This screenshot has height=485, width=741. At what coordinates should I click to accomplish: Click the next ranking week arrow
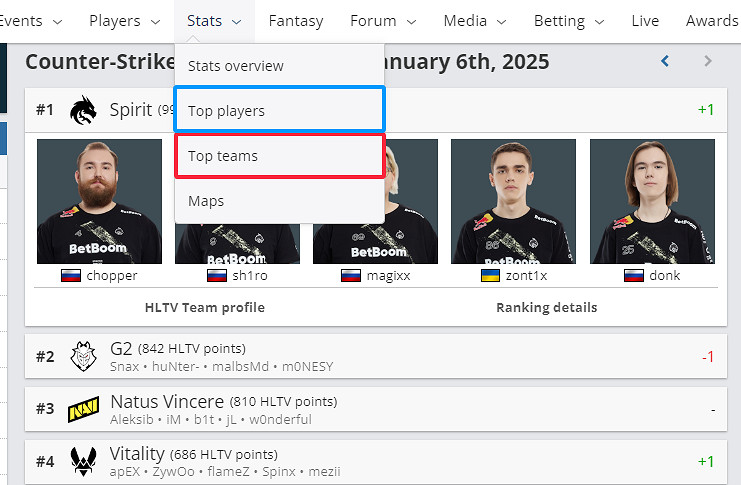click(x=708, y=61)
